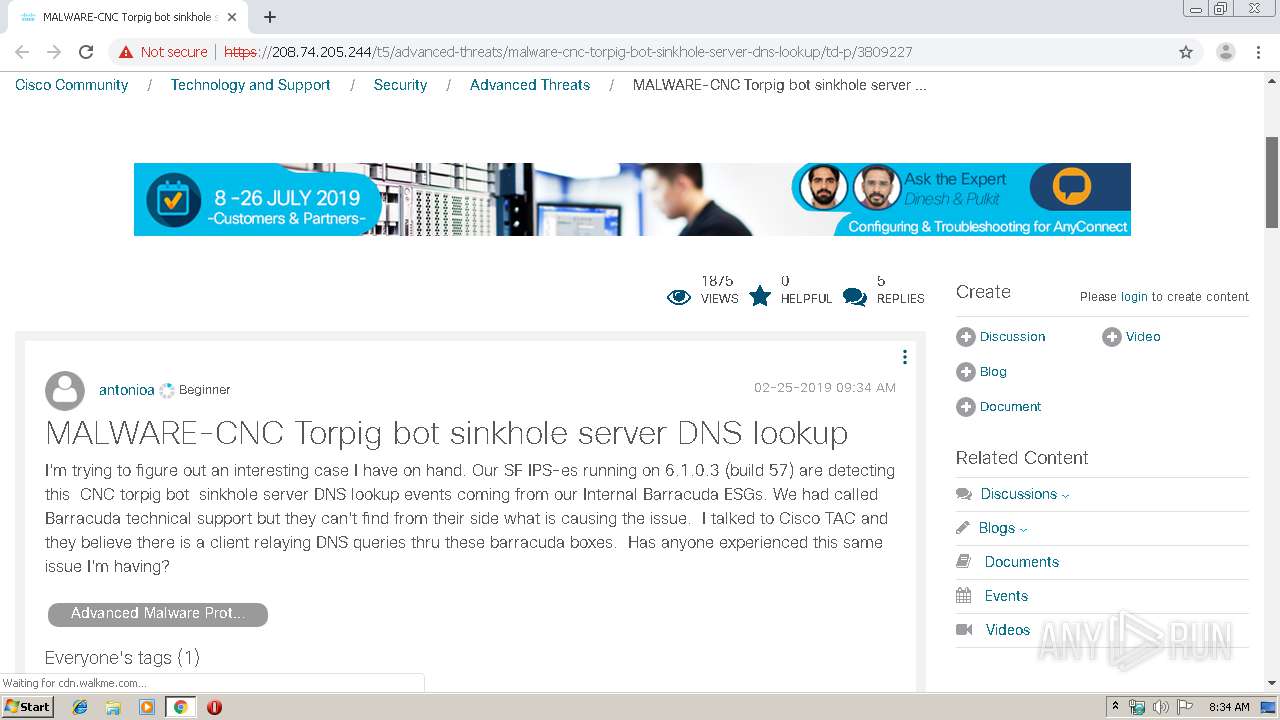This screenshot has height=720, width=1280.
Task: Show hidden system tray icons
Action: click(x=1116, y=707)
